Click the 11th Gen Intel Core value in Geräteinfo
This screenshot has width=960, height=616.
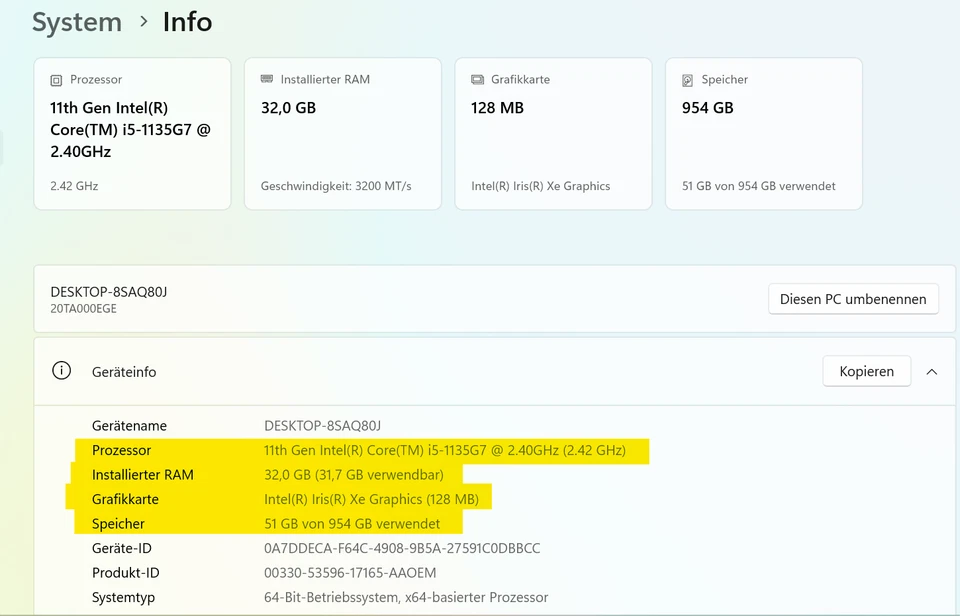pyautogui.click(x=444, y=451)
